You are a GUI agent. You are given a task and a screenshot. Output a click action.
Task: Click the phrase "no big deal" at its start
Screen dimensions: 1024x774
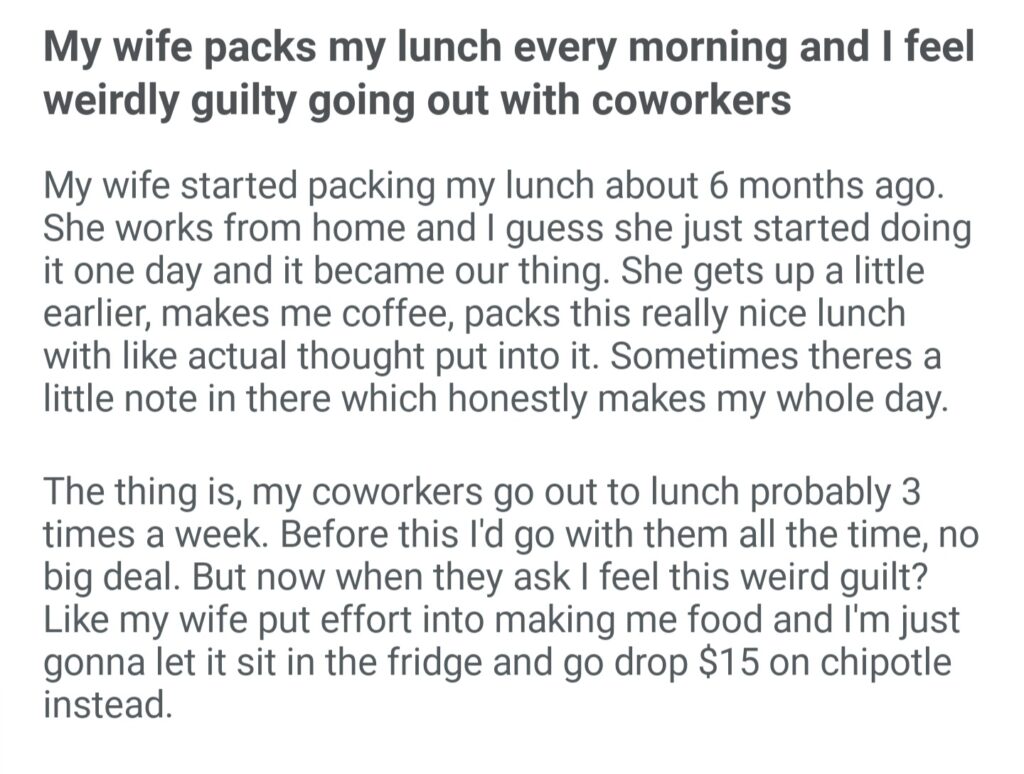(949, 534)
